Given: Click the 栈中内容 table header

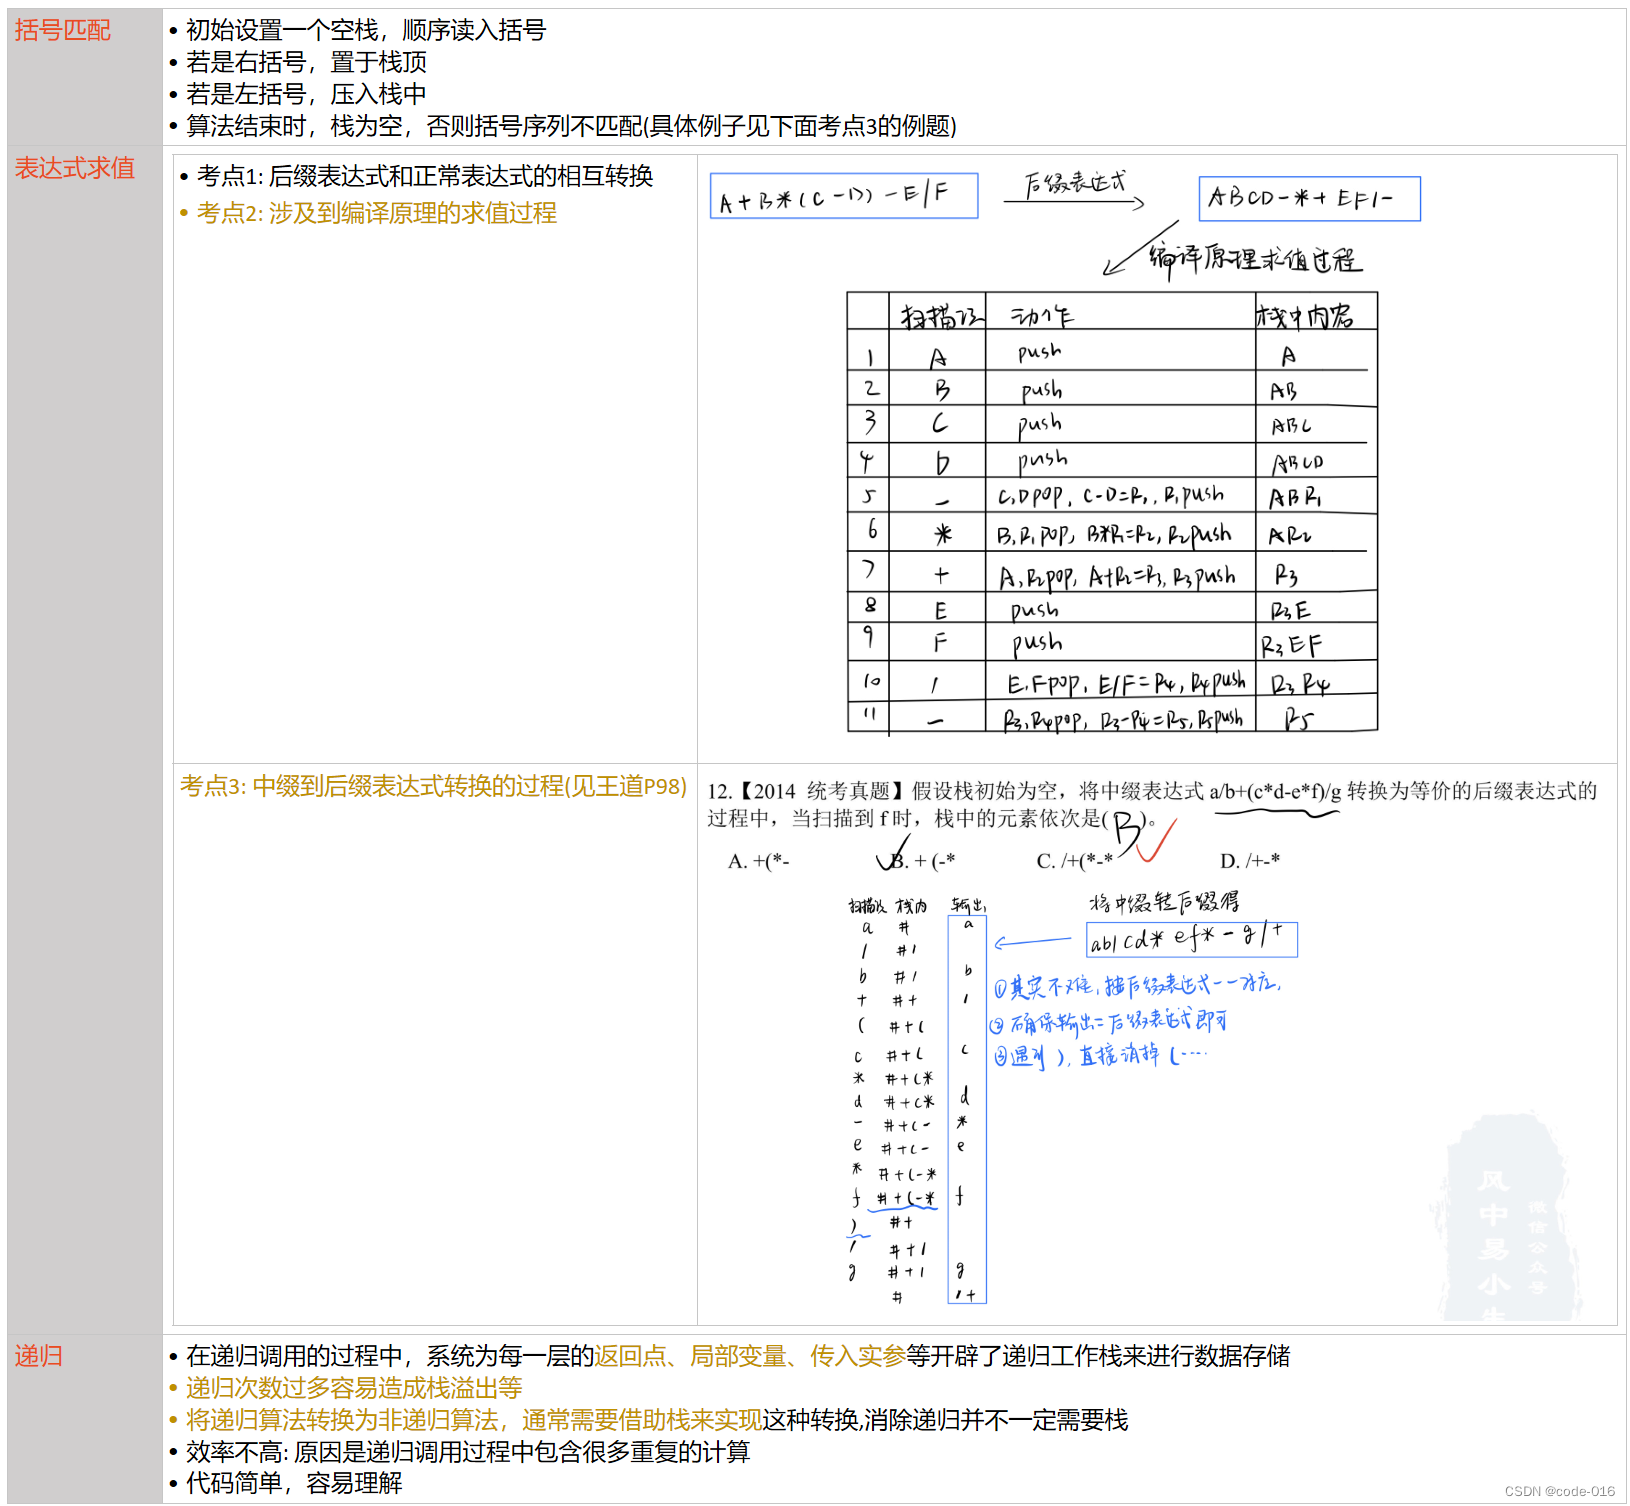Looking at the screenshot, I should point(1305,316).
